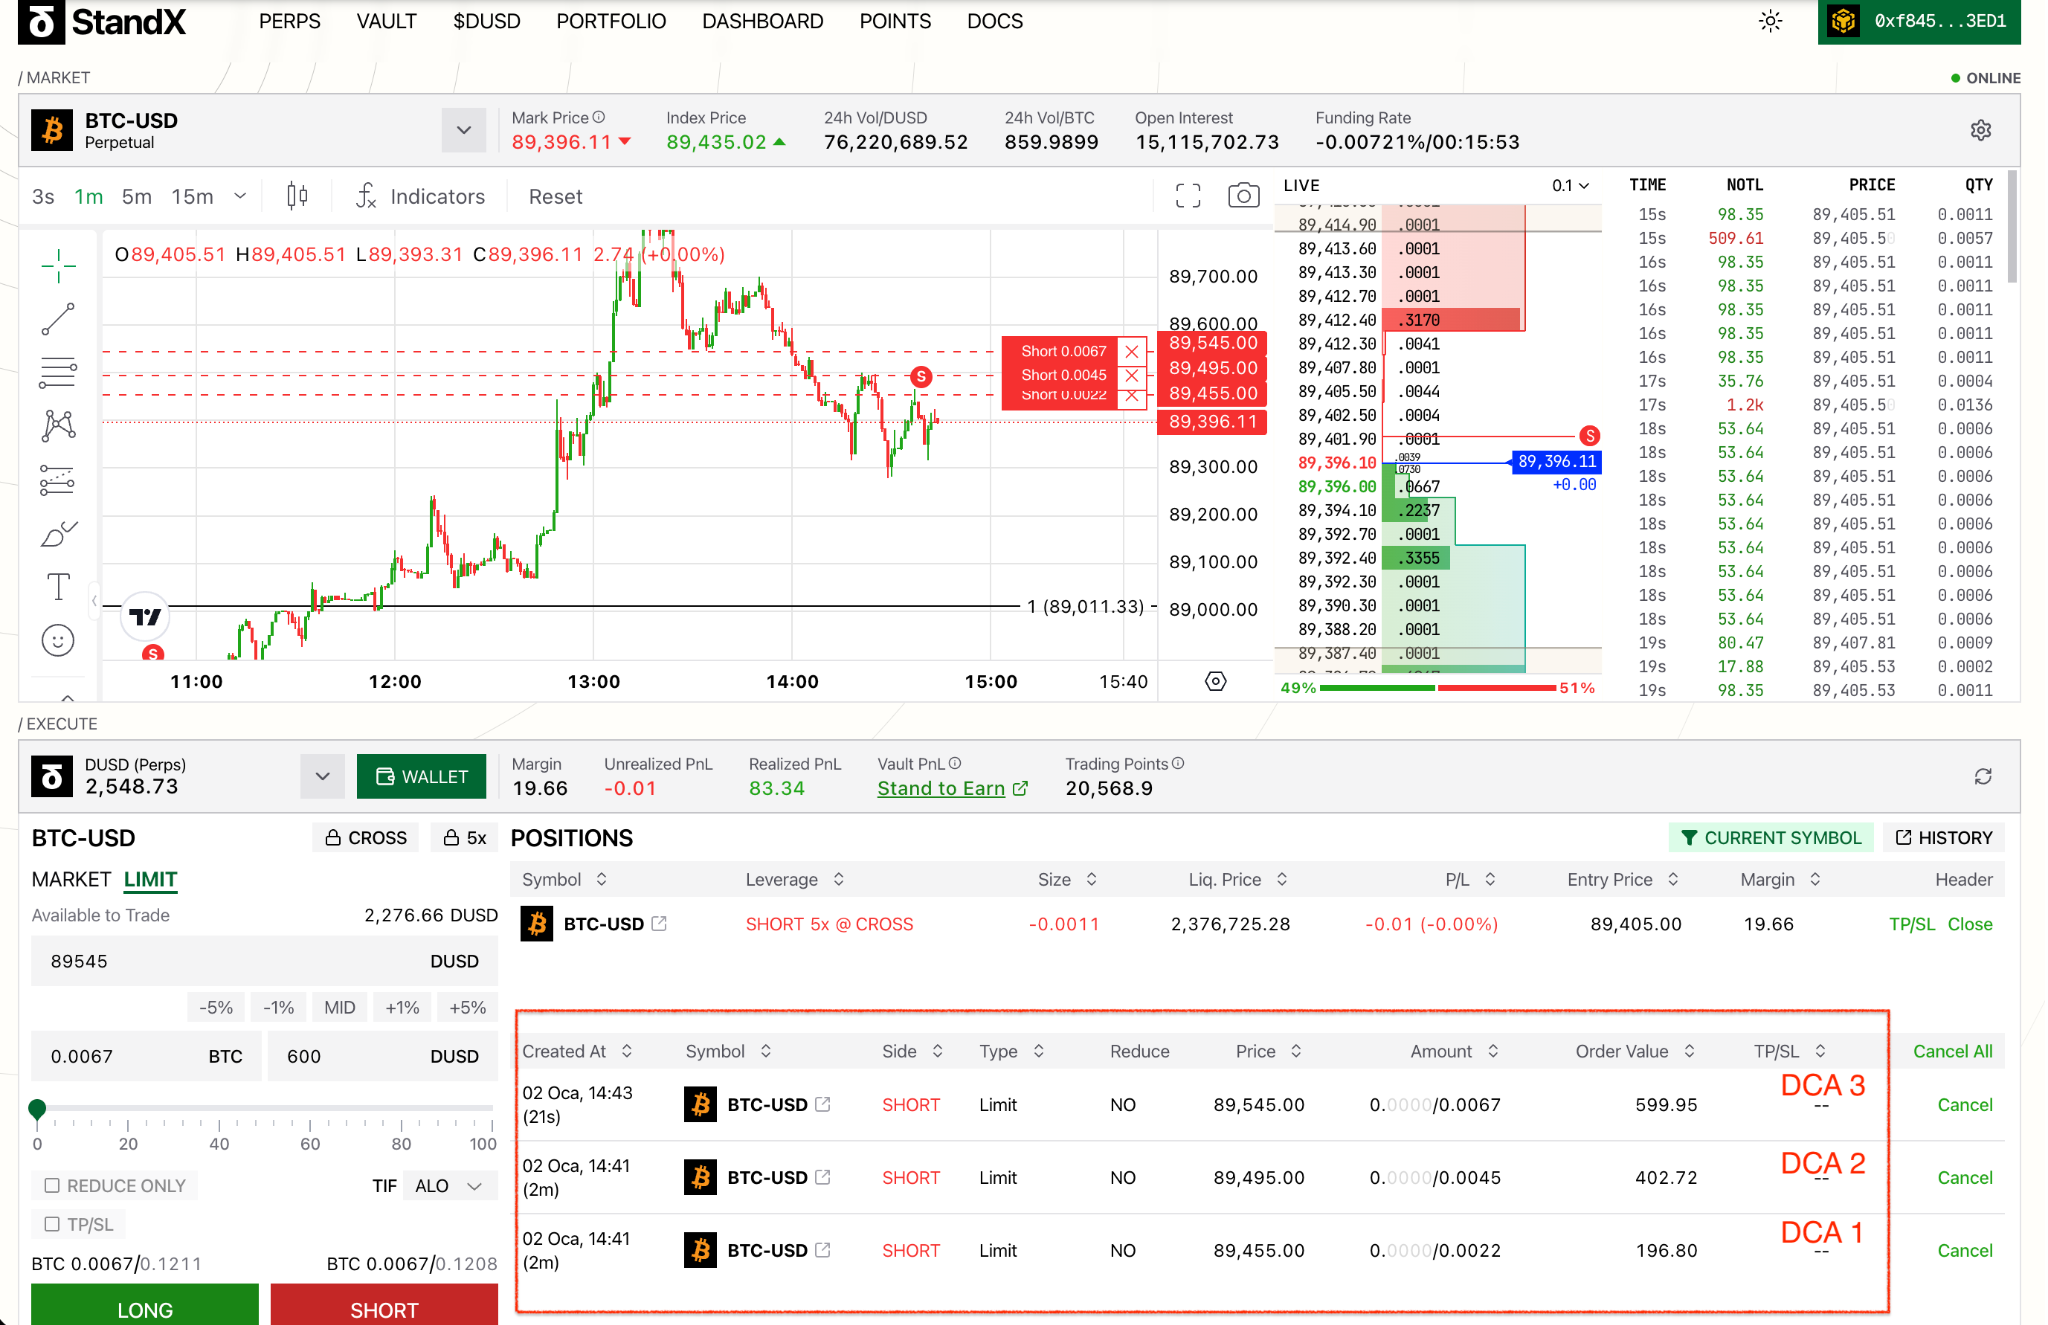Click the green WALLET button
Screen dimensions: 2048x1325
[x=421, y=777]
